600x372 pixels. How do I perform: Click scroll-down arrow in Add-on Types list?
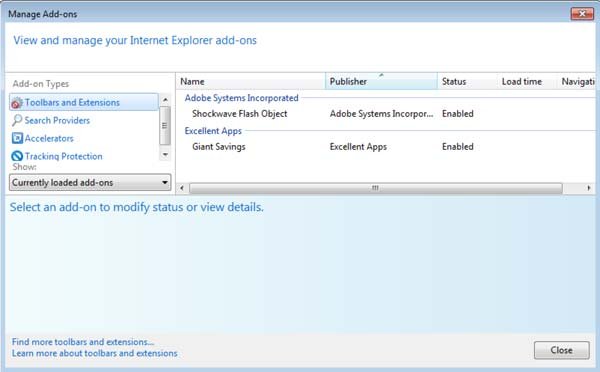165,155
